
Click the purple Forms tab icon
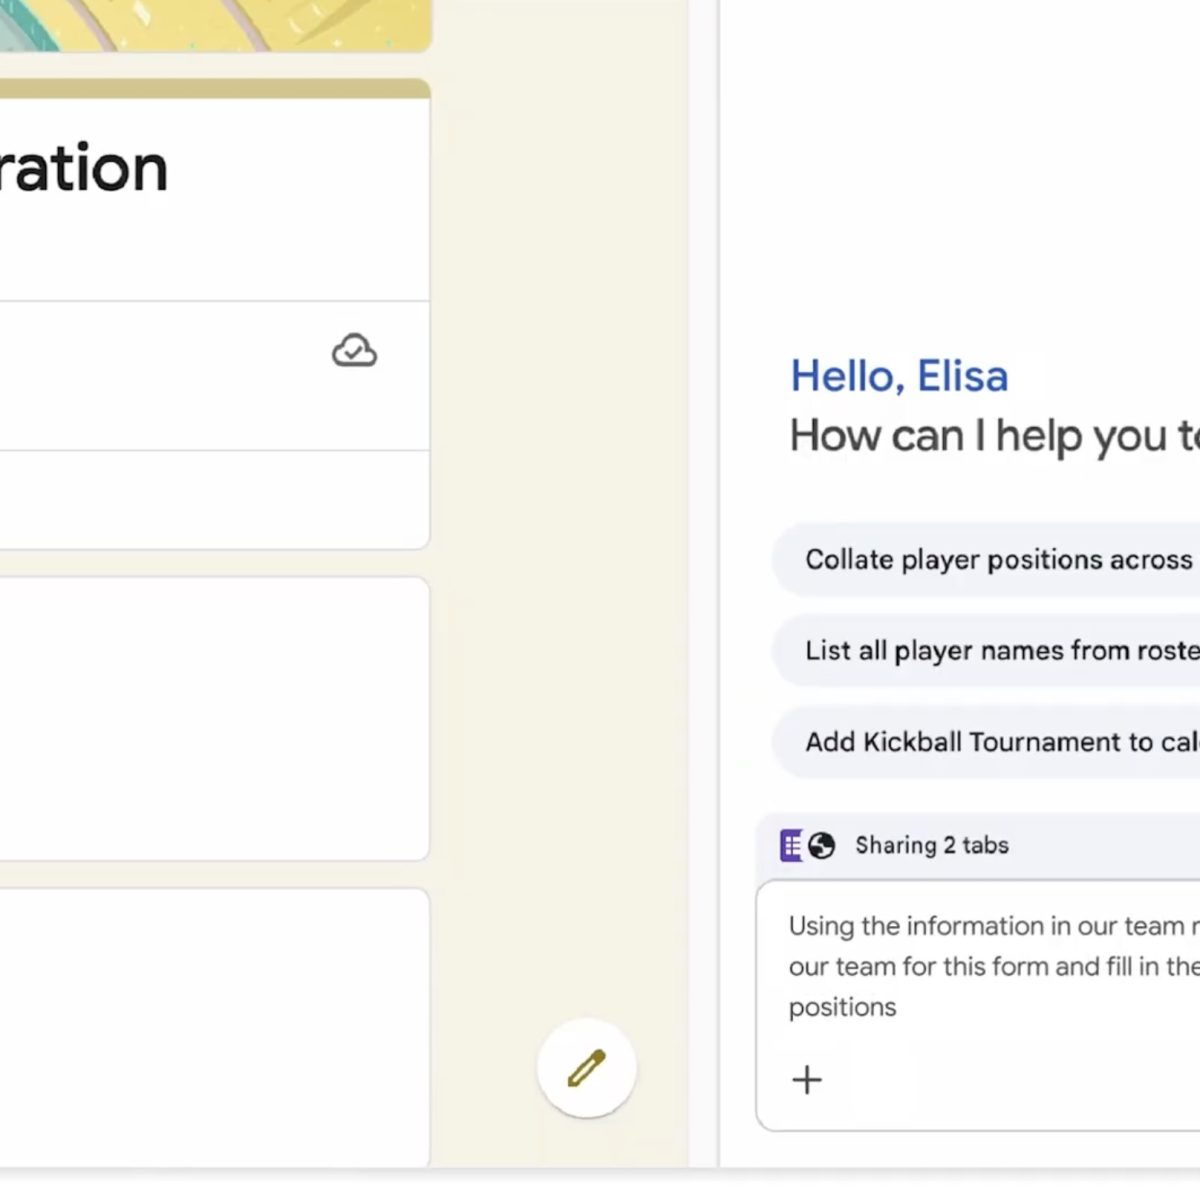pos(791,845)
